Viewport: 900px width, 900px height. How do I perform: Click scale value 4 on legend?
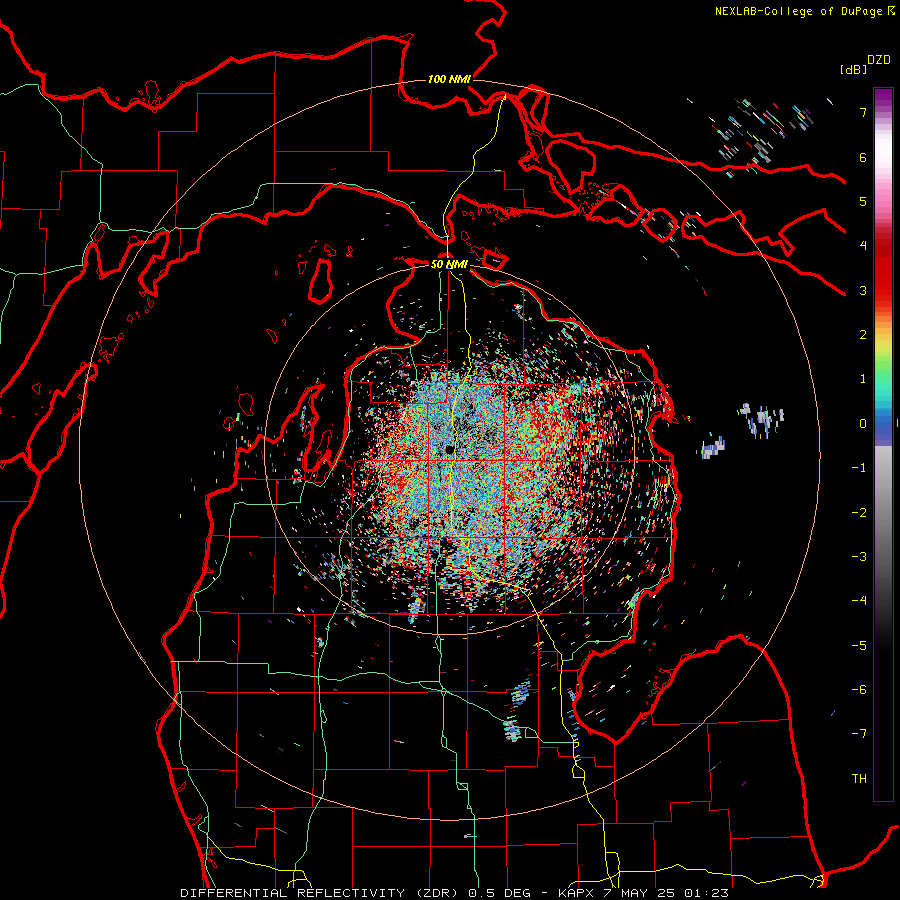click(x=863, y=246)
